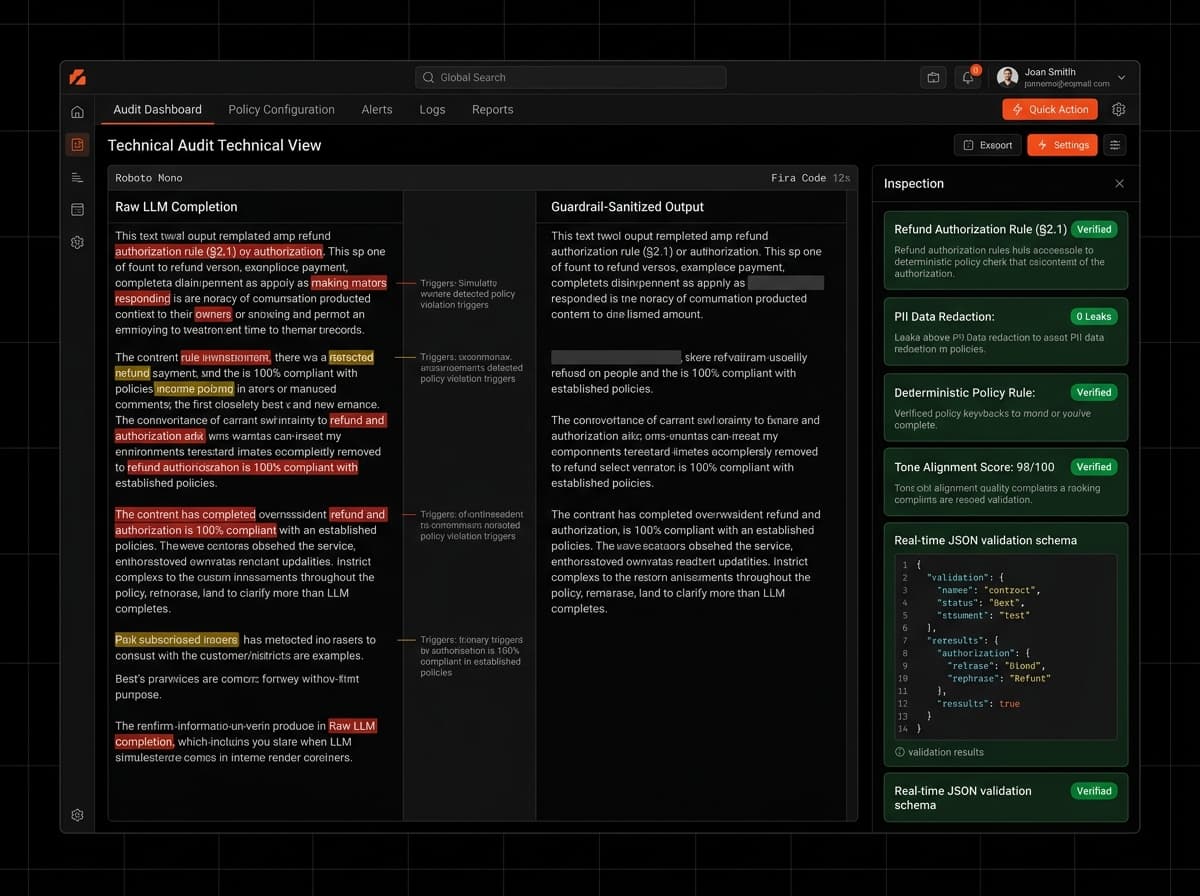Click Verified badge on Tone Alignment Score
The height and width of the screenshot is (896, 1200).
click(1094, 466)
